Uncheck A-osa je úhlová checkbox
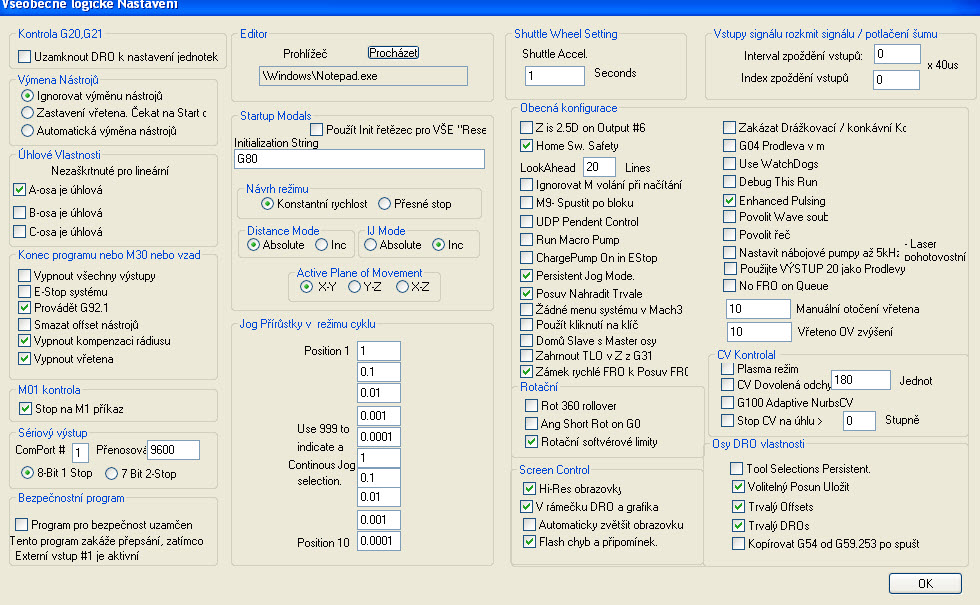The width and height of the screenshot is (980, 605). pyautogui.click(x=20, y=189)
